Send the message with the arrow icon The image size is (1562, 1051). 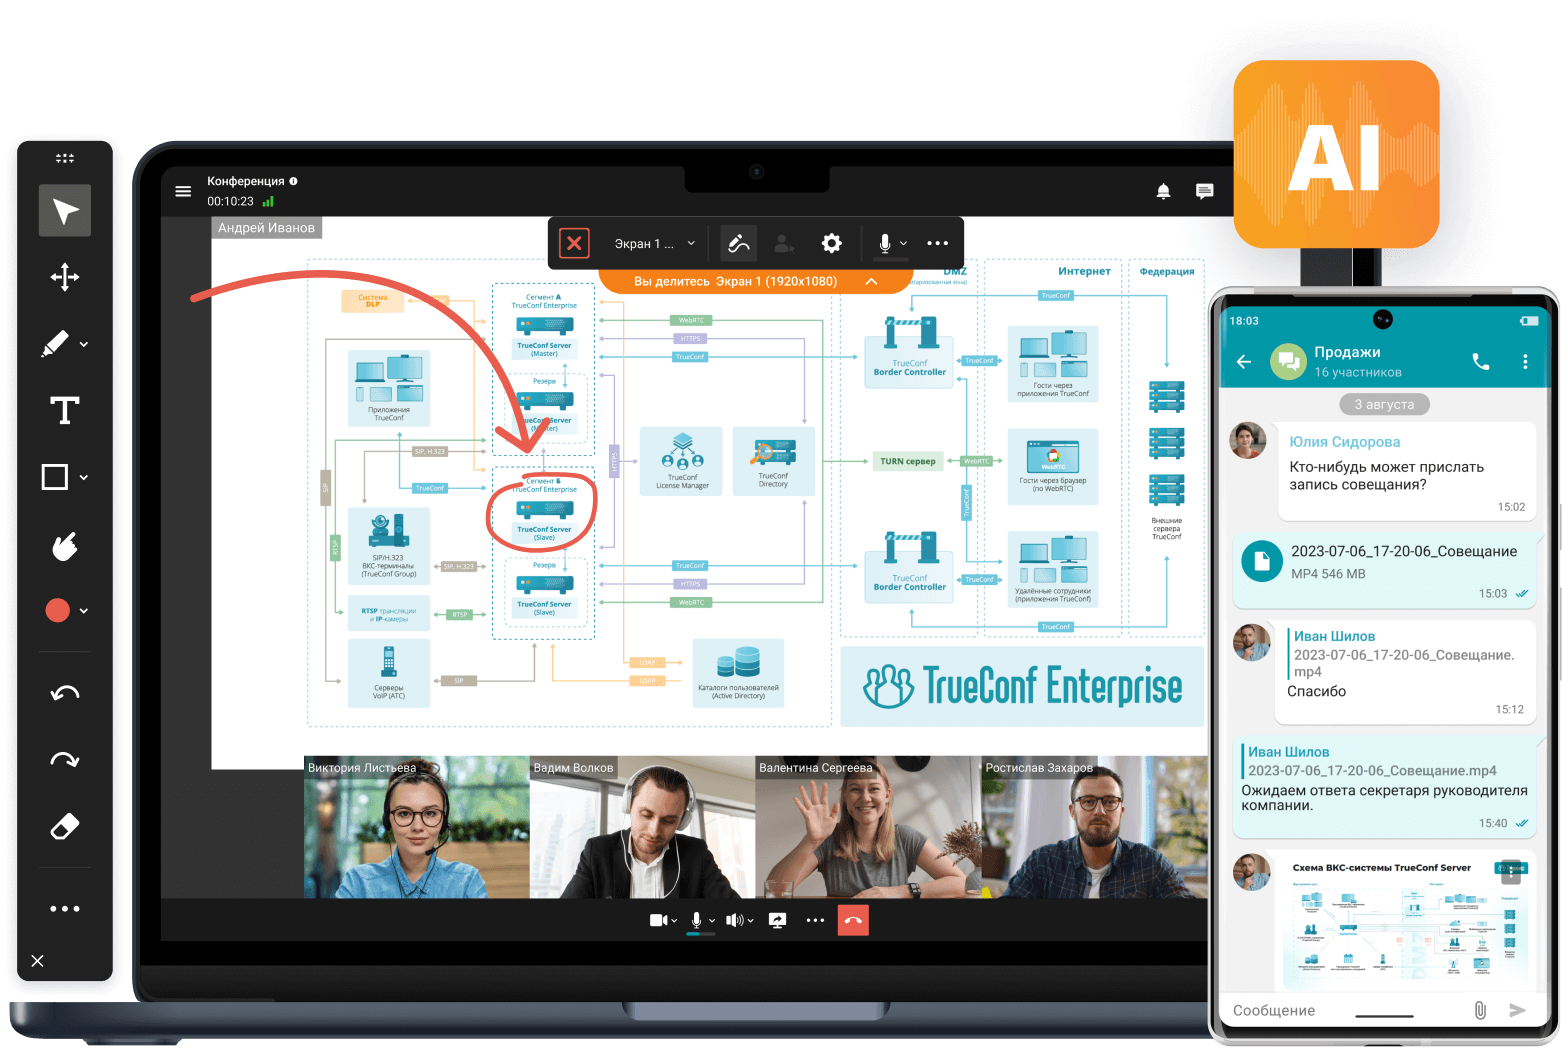click(1517, 1010)
